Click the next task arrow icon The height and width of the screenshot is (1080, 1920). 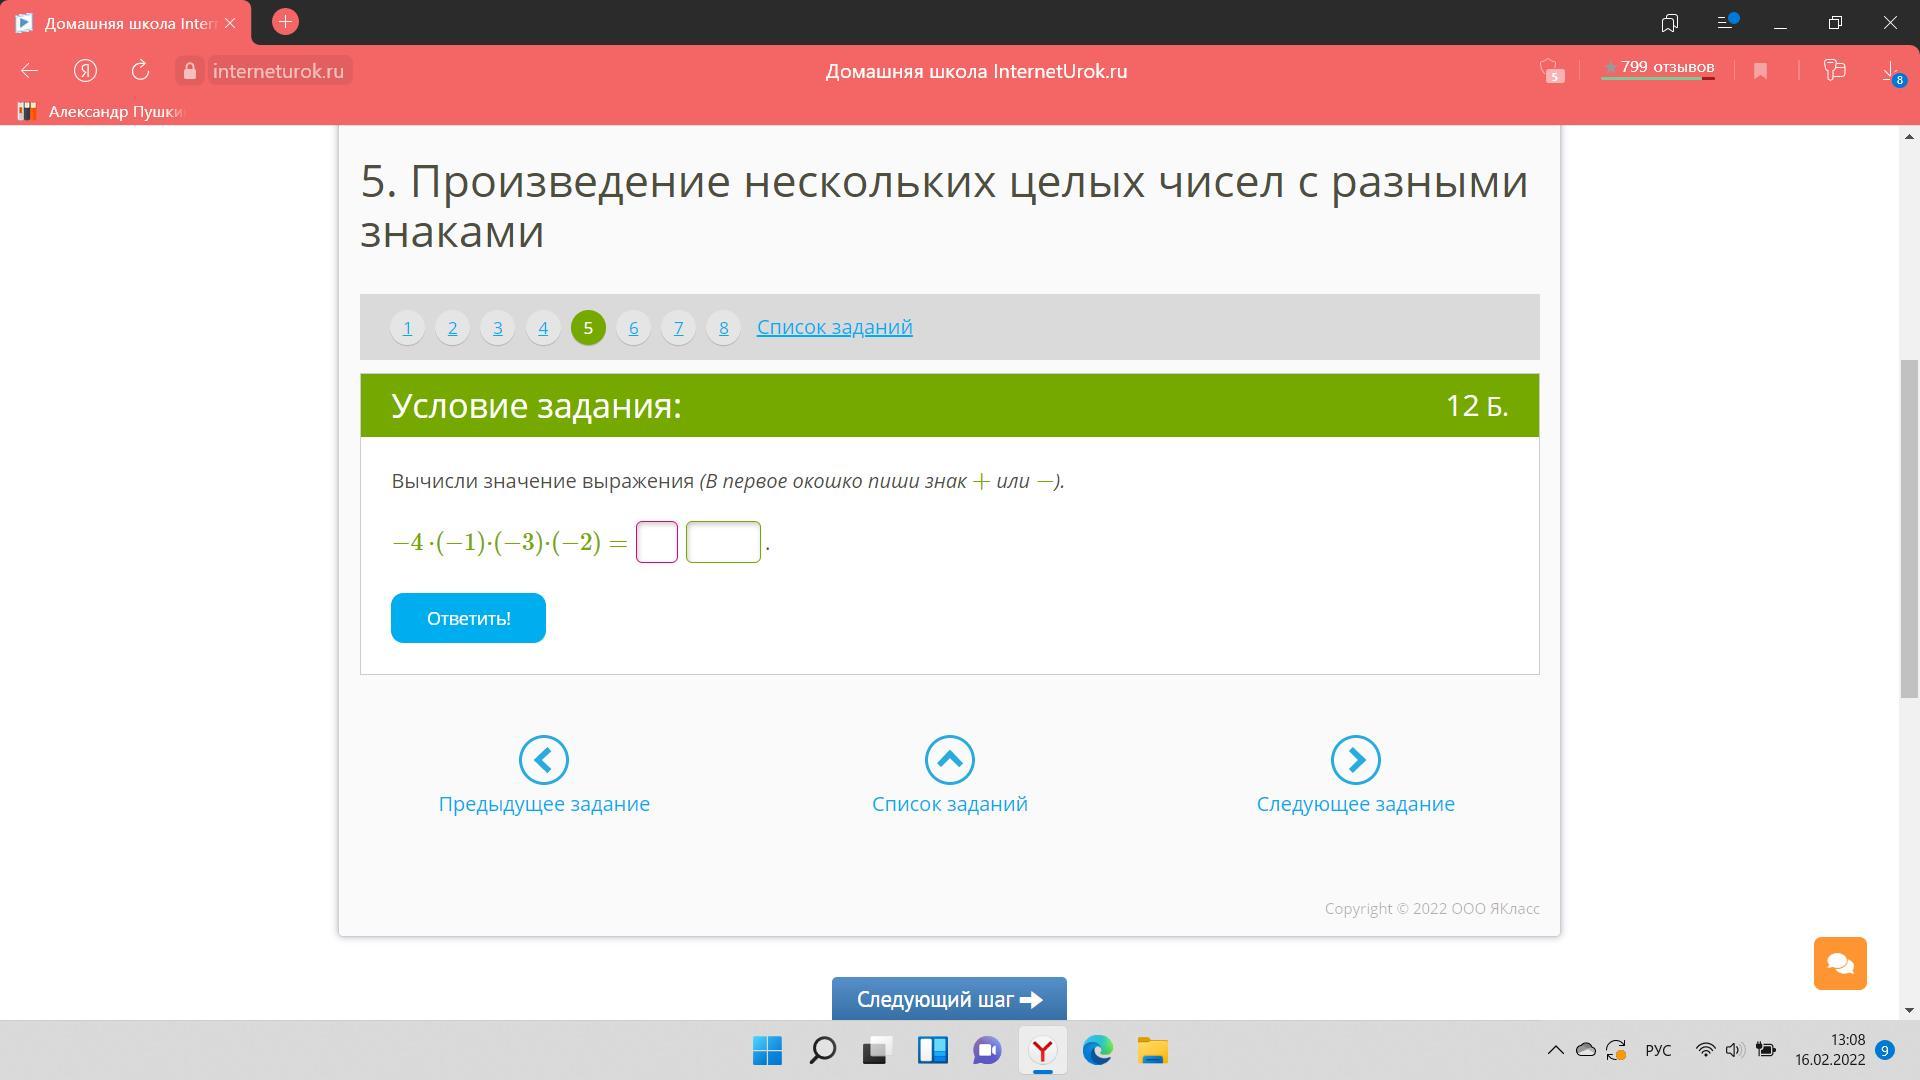pos(1355,760)
